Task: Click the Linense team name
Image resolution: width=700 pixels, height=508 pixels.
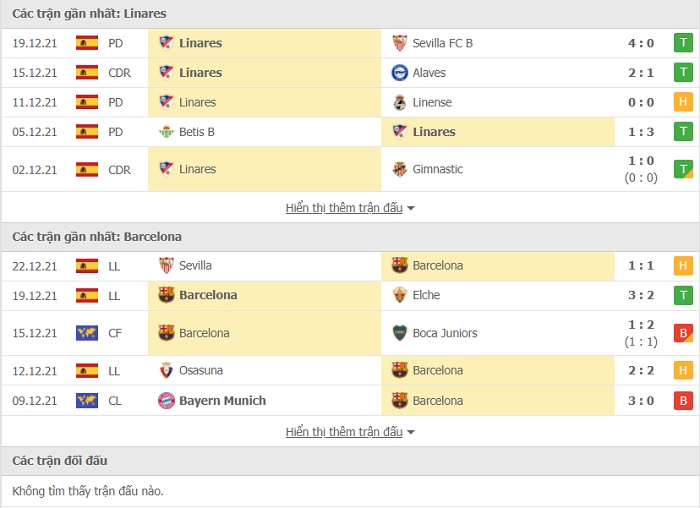Action: [x=432, y=102]
